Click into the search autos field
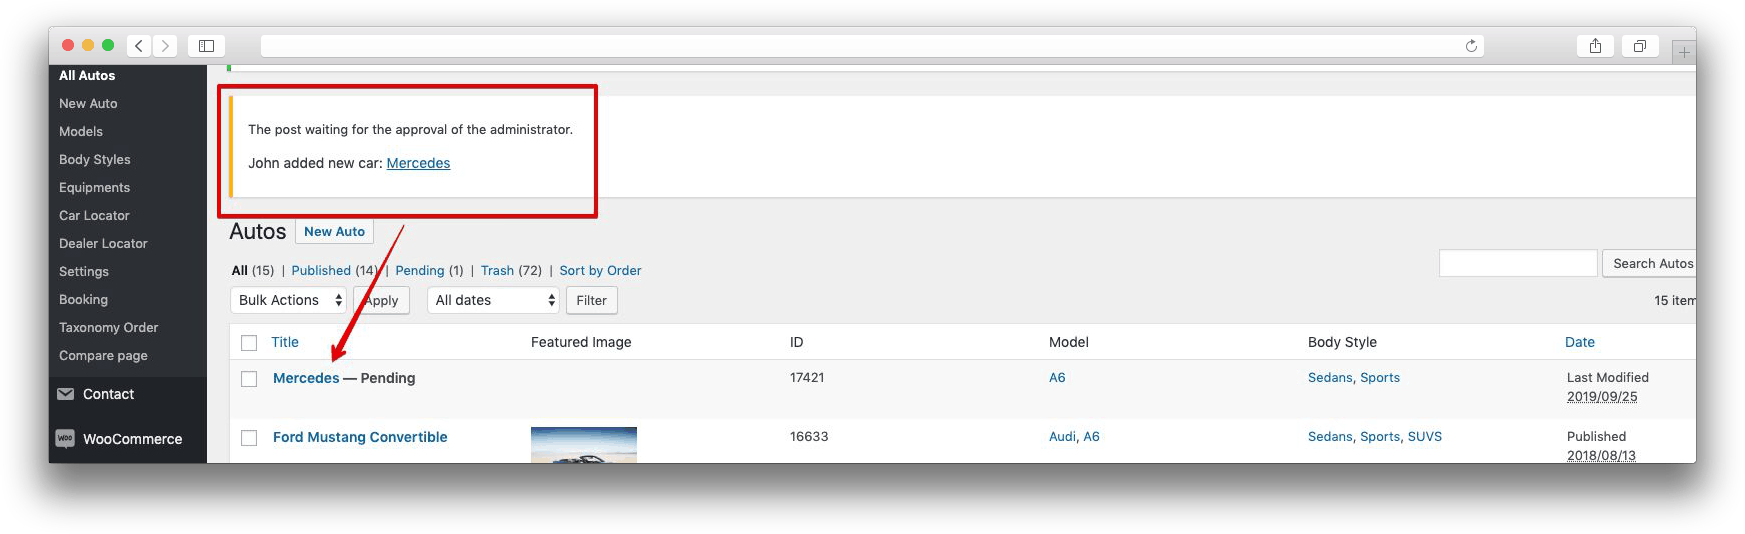The image size is (1745, 534). coord(1517,263)
